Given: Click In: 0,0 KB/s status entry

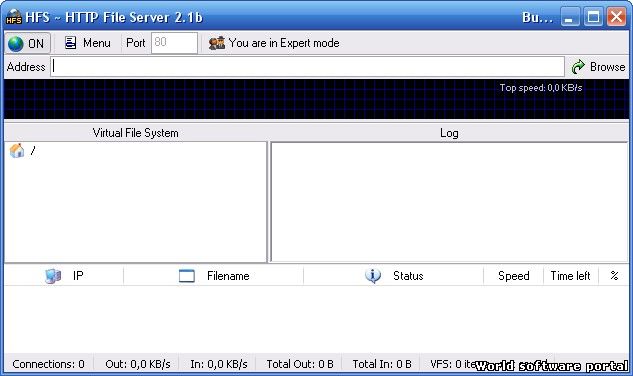Looking at the screenshot, I should (219, 364).
